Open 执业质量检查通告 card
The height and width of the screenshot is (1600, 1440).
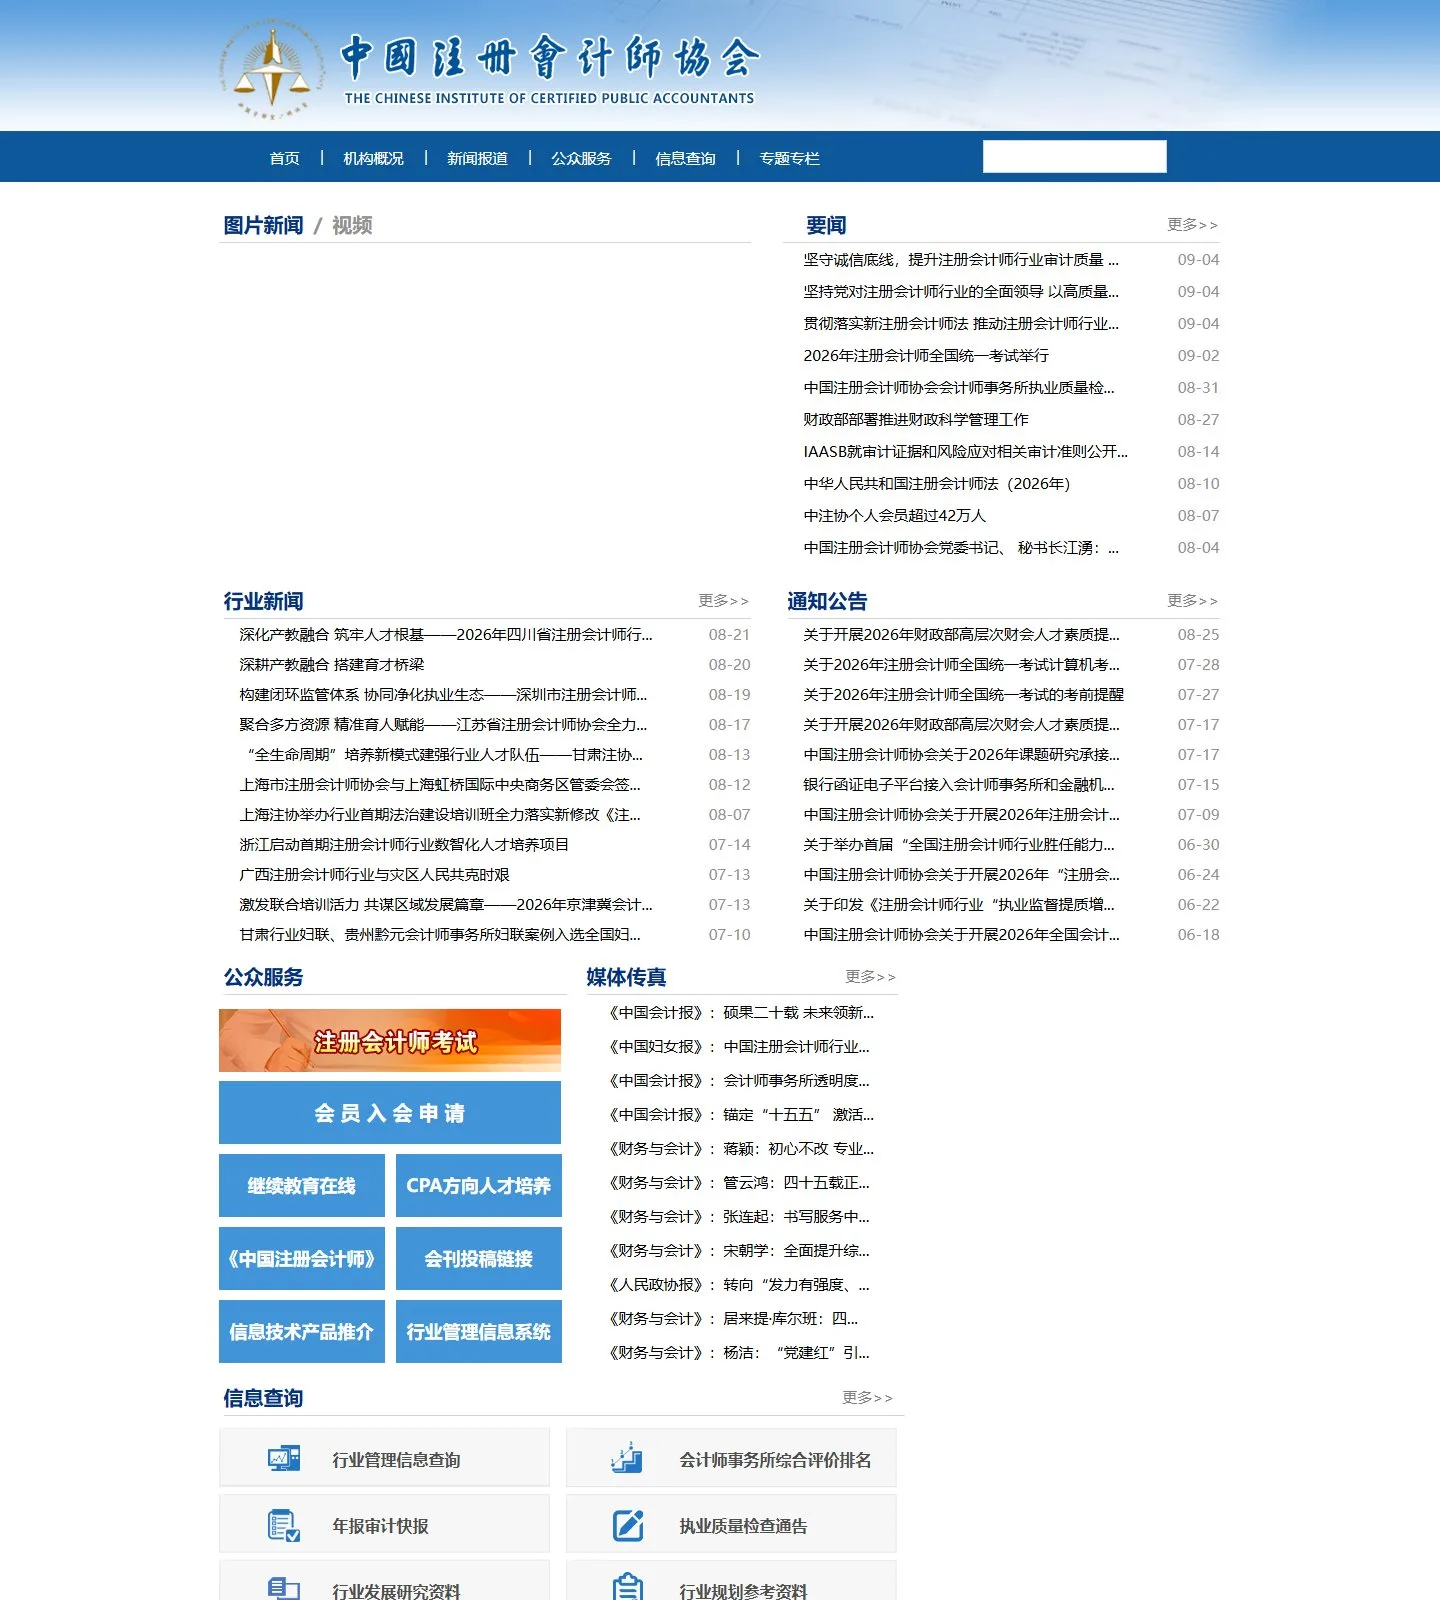pyautogui.click(x=731, y=1523)
